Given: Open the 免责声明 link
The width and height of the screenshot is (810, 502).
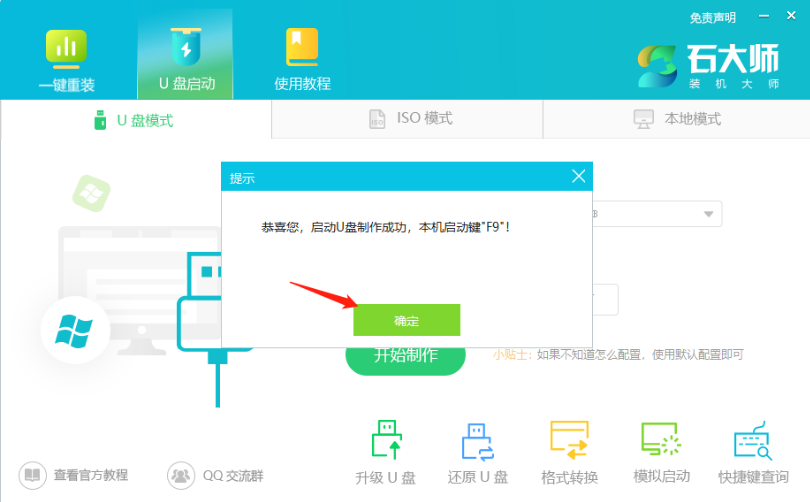Looking at the screenshot, I should 712,18.
